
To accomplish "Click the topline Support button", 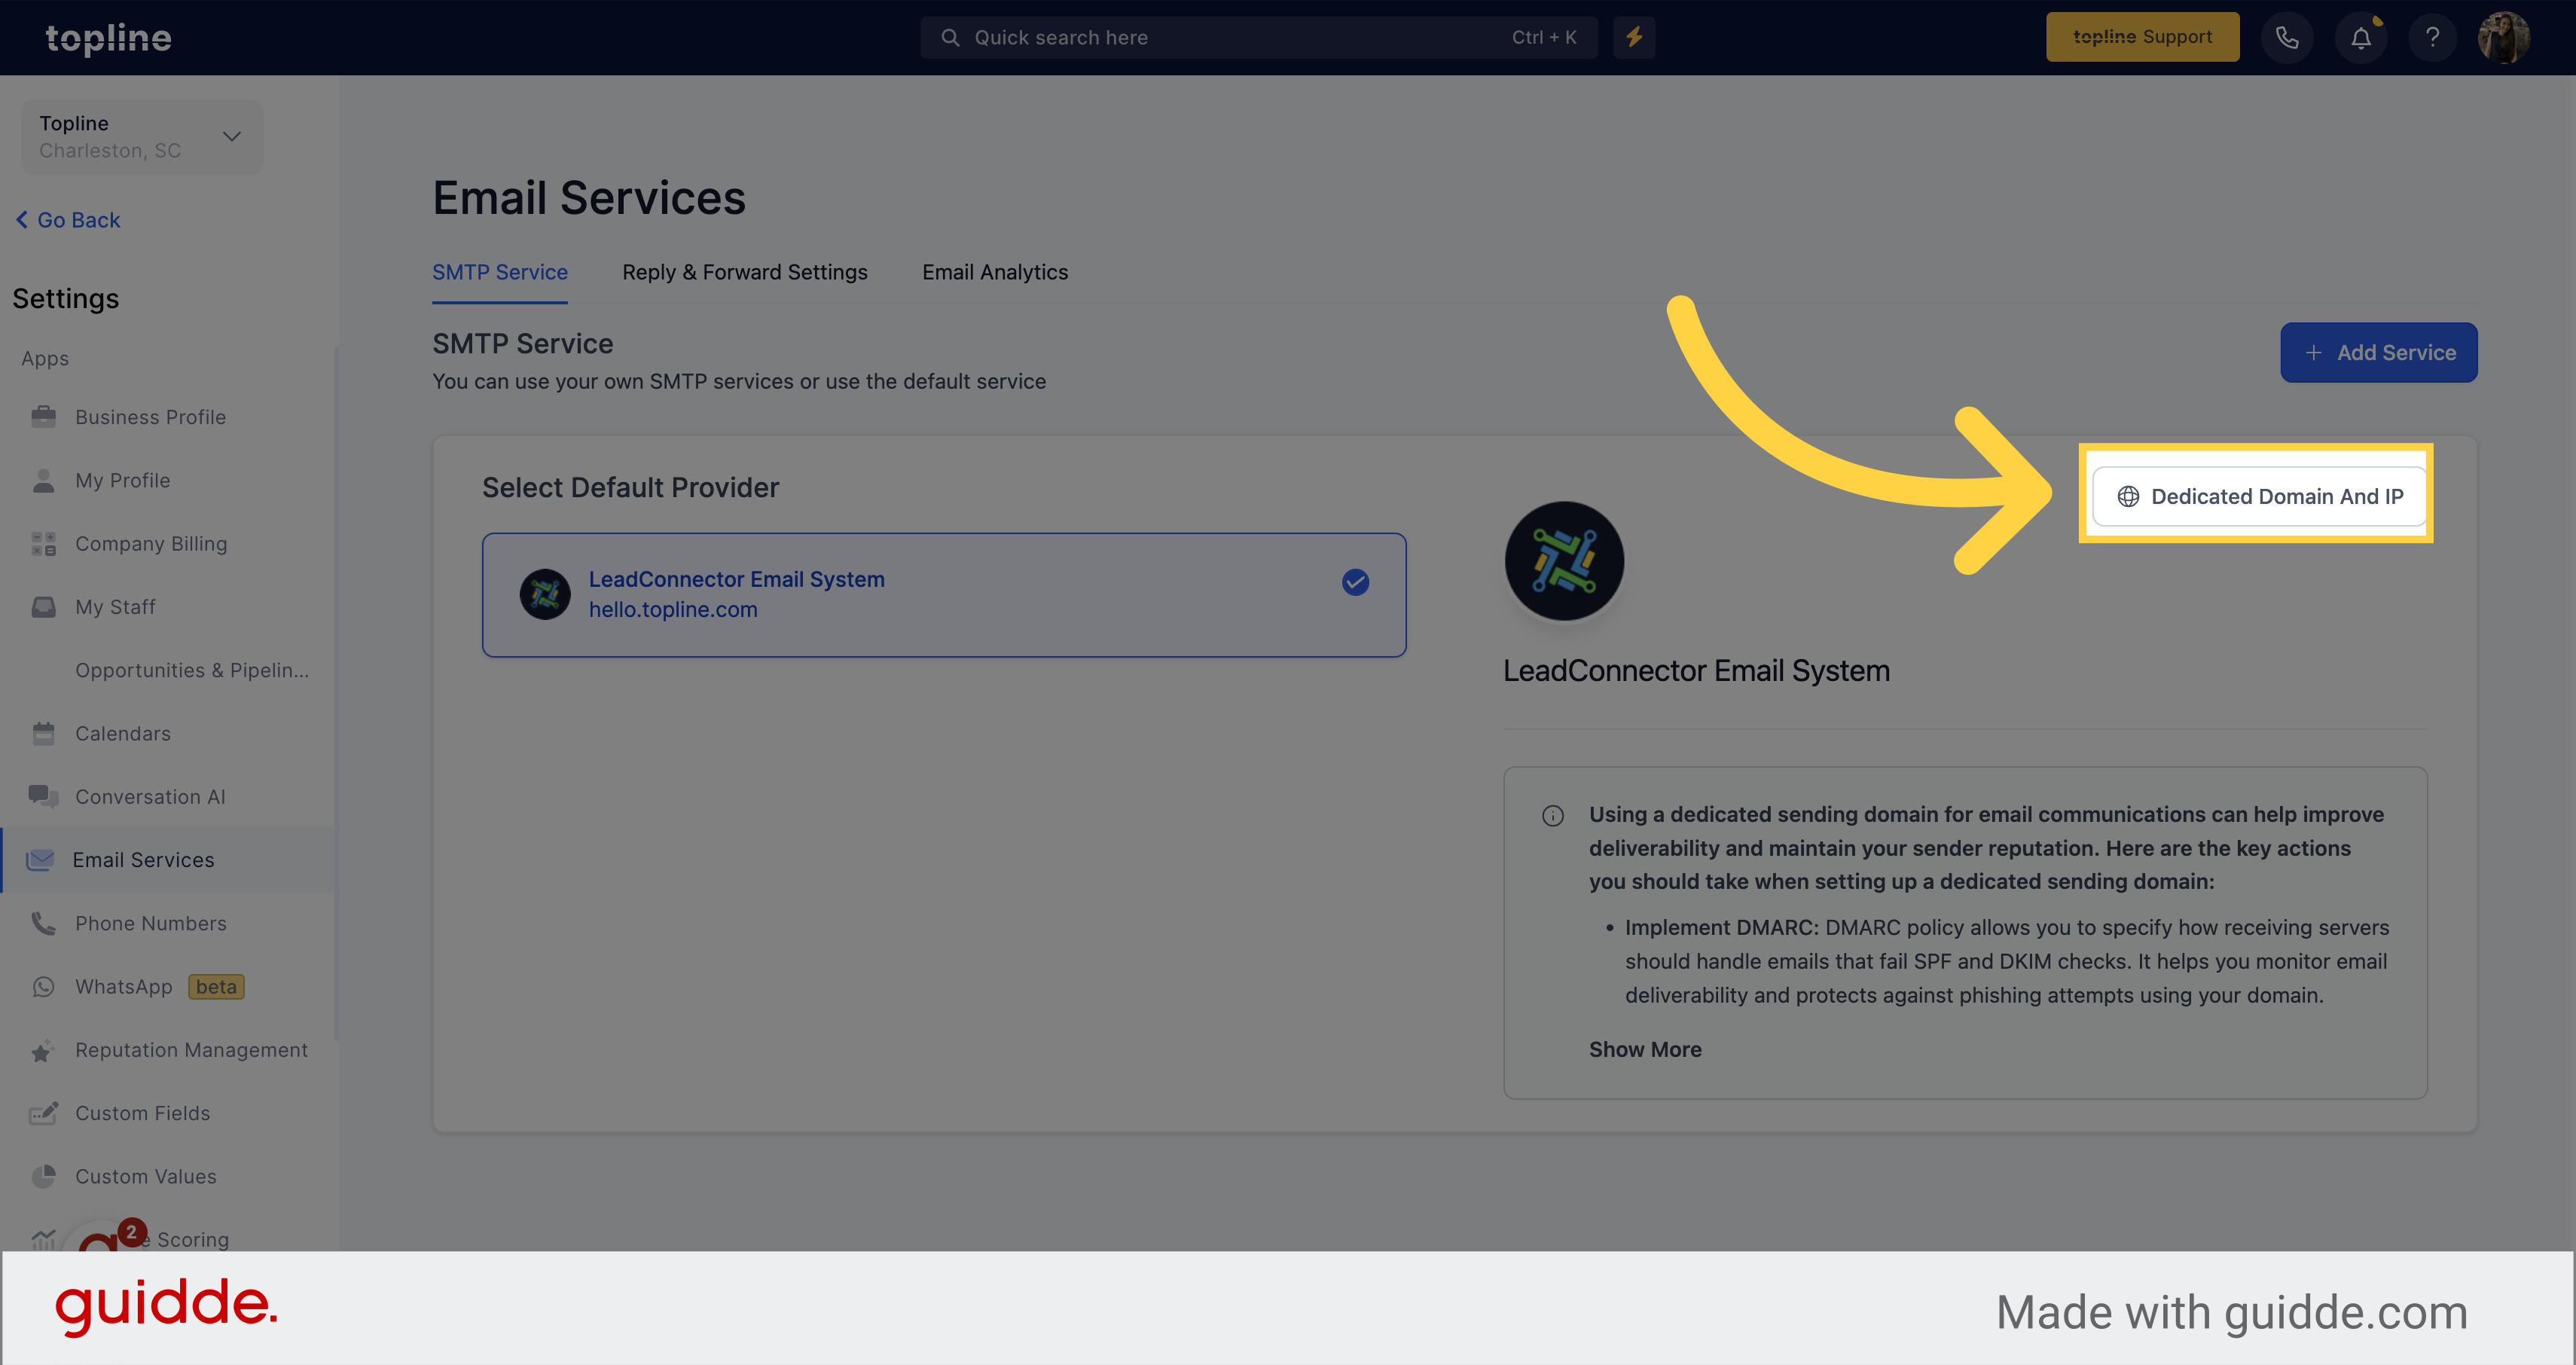I will point(2142,37).
